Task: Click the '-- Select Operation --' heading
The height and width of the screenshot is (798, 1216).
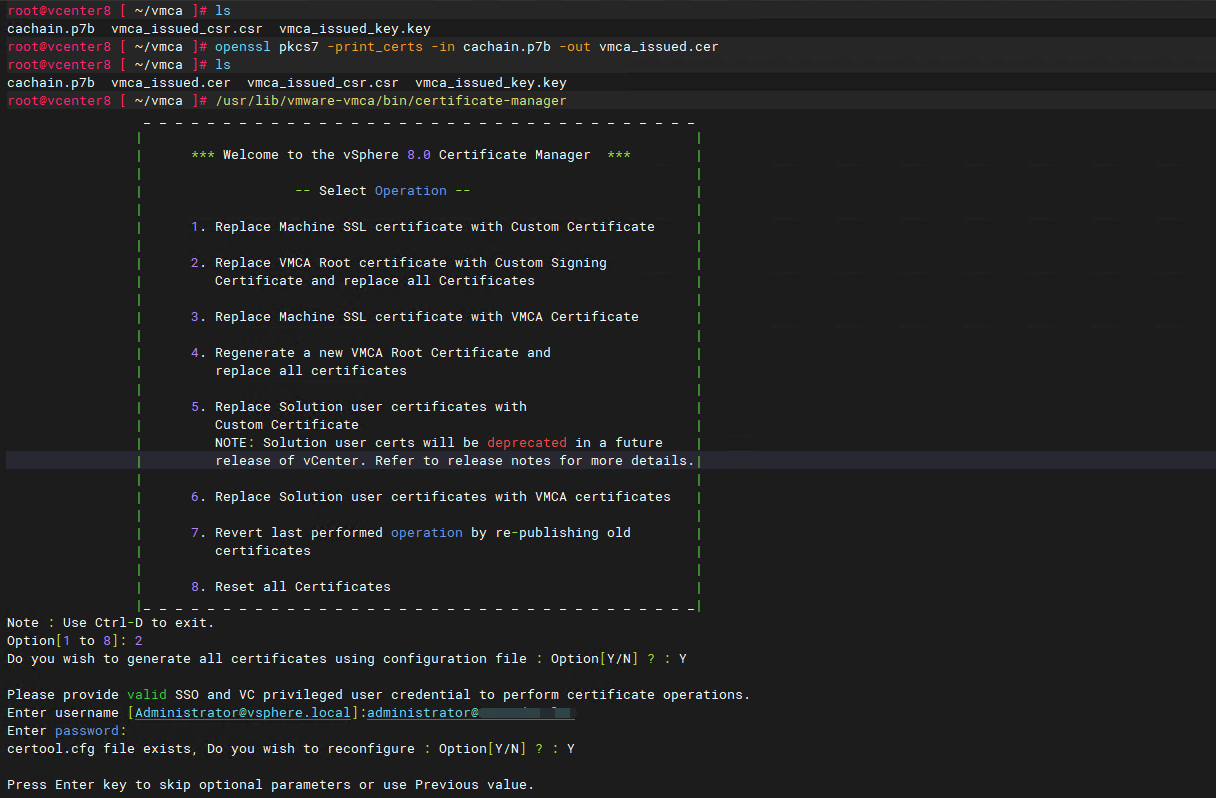Action: (383, 191)
